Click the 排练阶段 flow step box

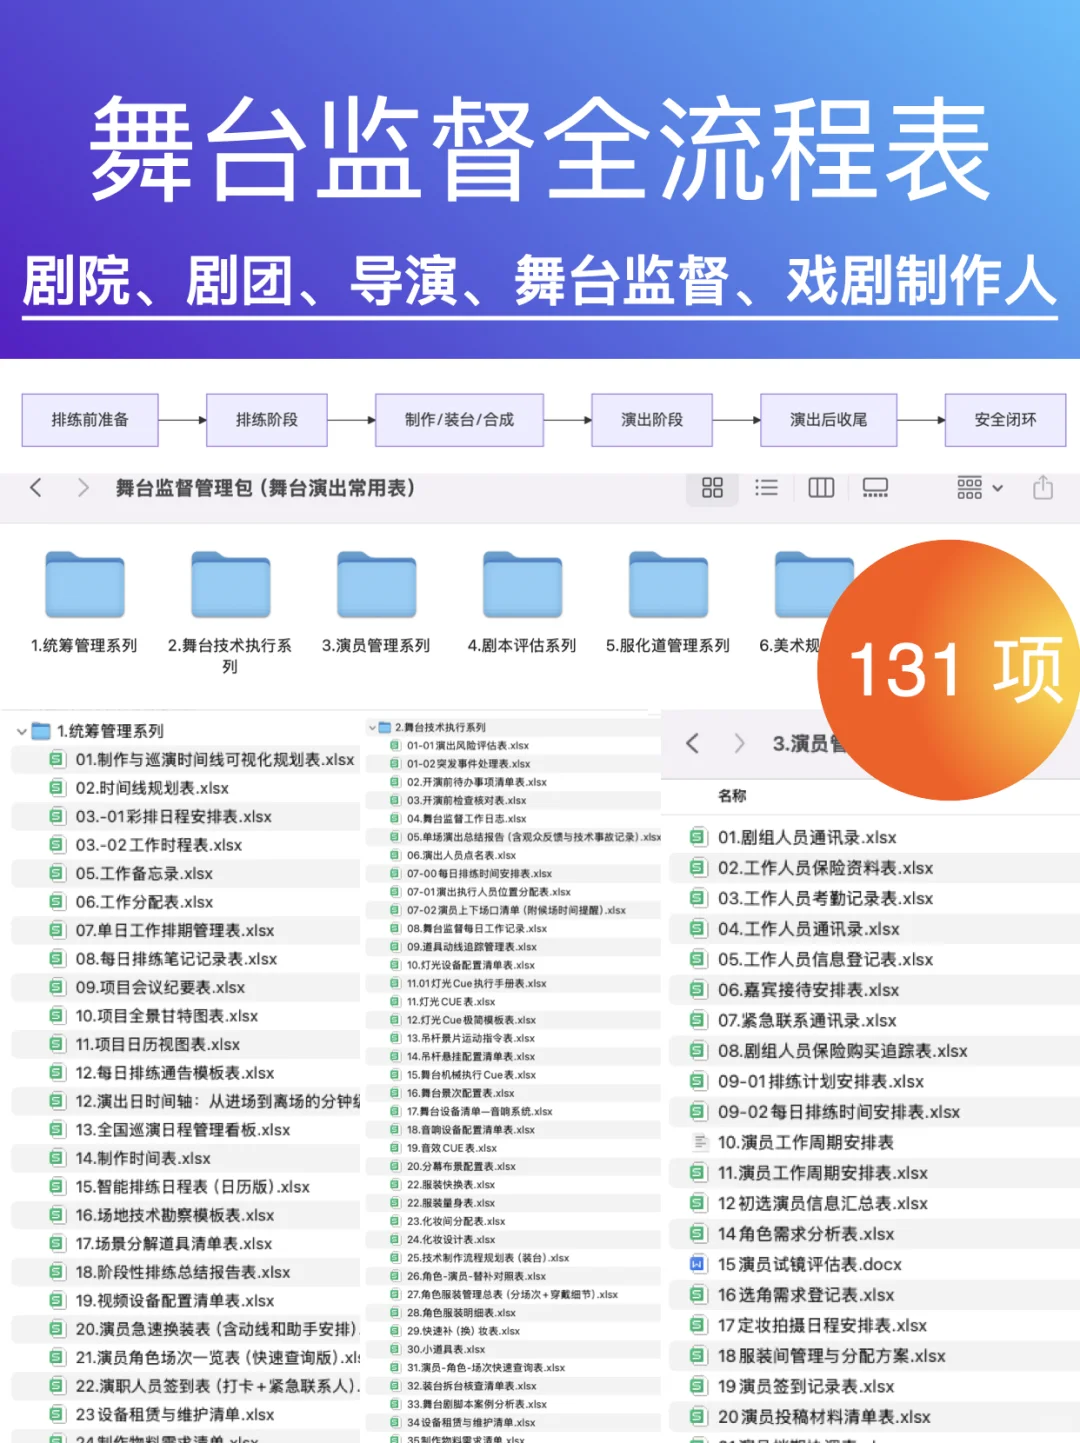pos(267,420)
